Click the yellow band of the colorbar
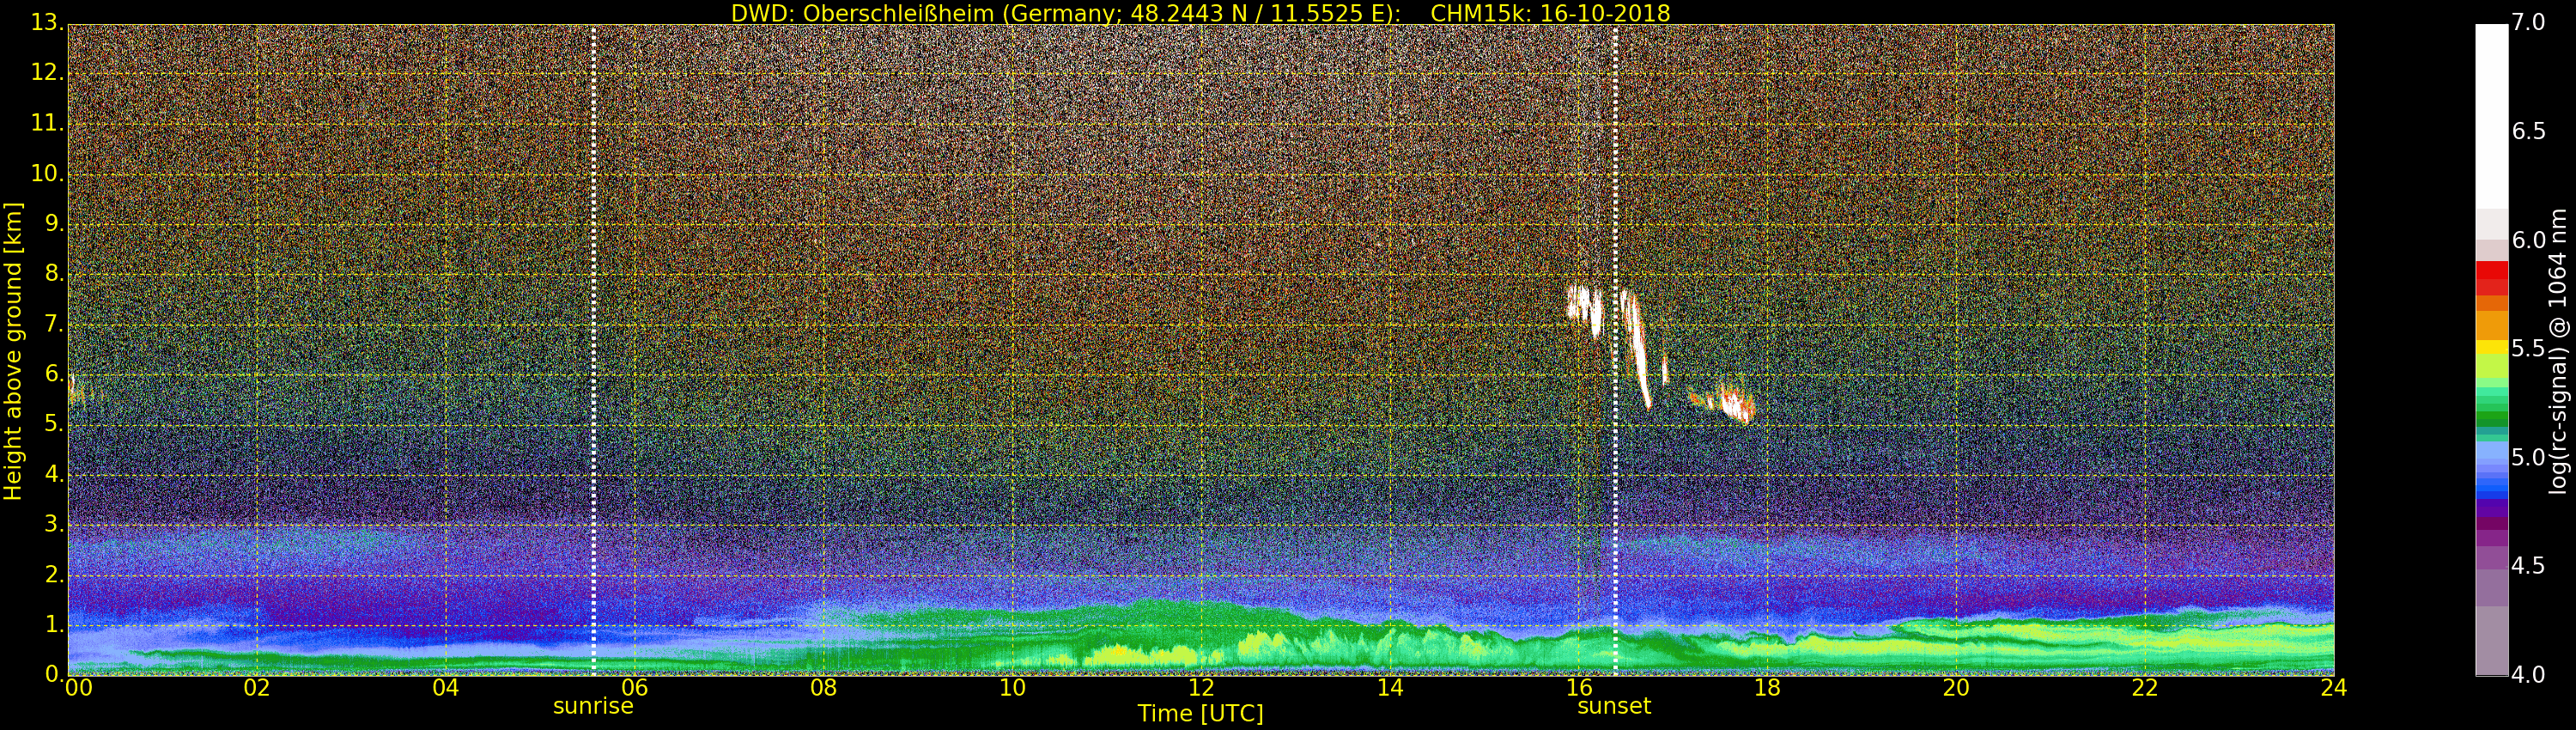 pyautogui.click(x=2491, y=348)
